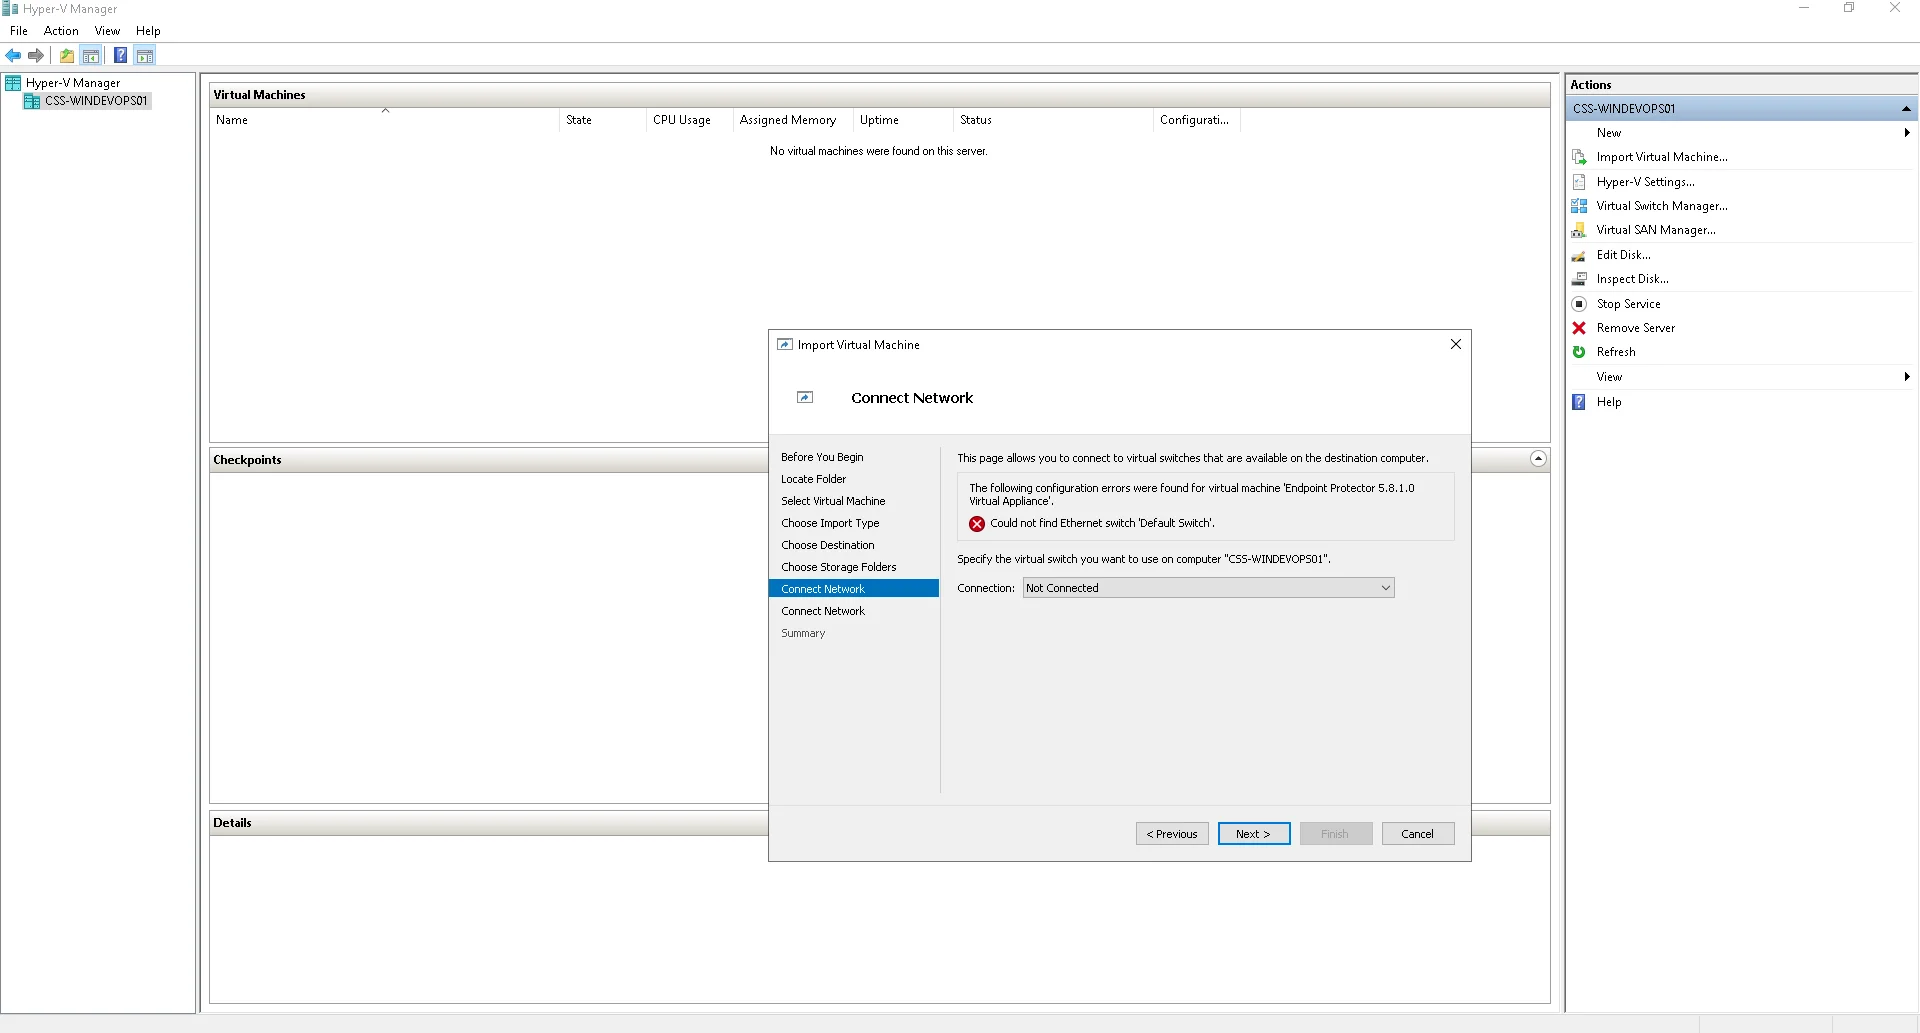Click the Stop Service icon
Viewport: 1920px width, 1033px height.
[x=1579, y=304]
